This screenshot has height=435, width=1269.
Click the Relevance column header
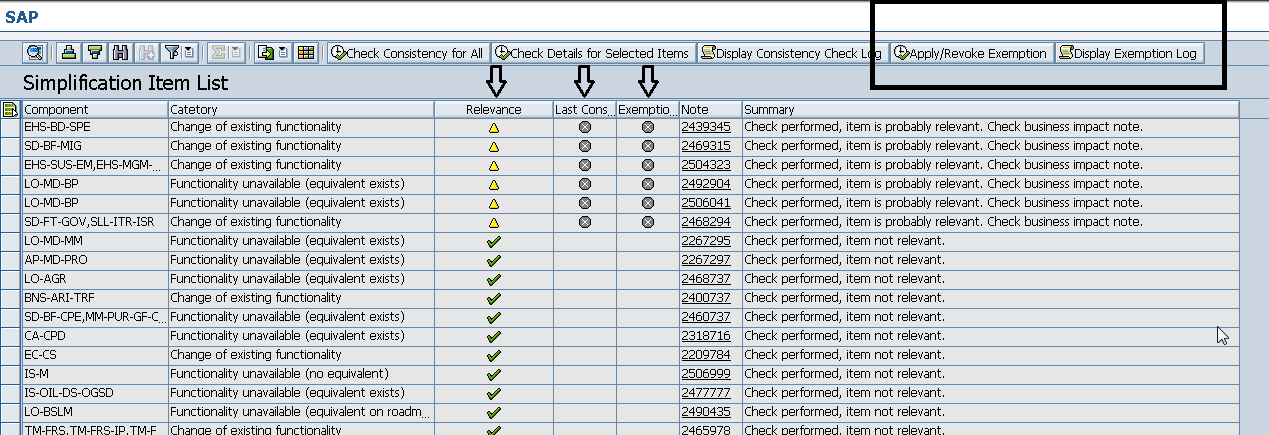(493, 109)
